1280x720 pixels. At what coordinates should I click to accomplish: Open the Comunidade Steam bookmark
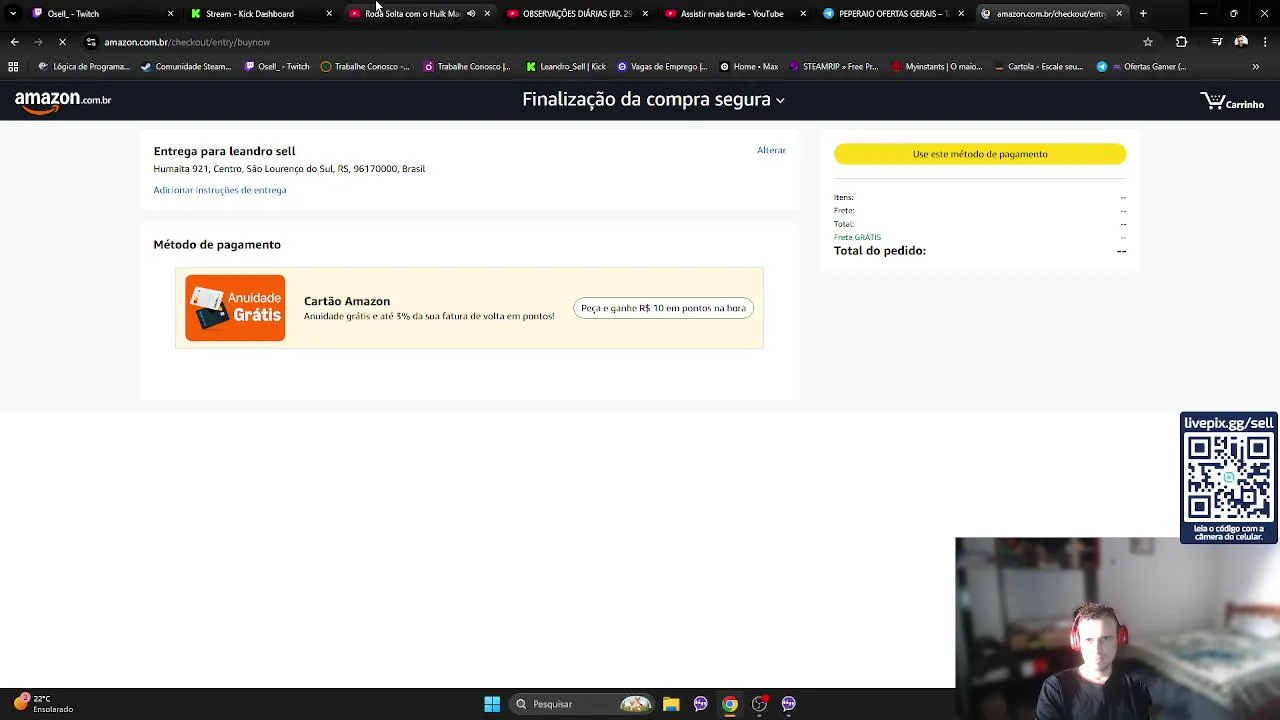point(187,67)
